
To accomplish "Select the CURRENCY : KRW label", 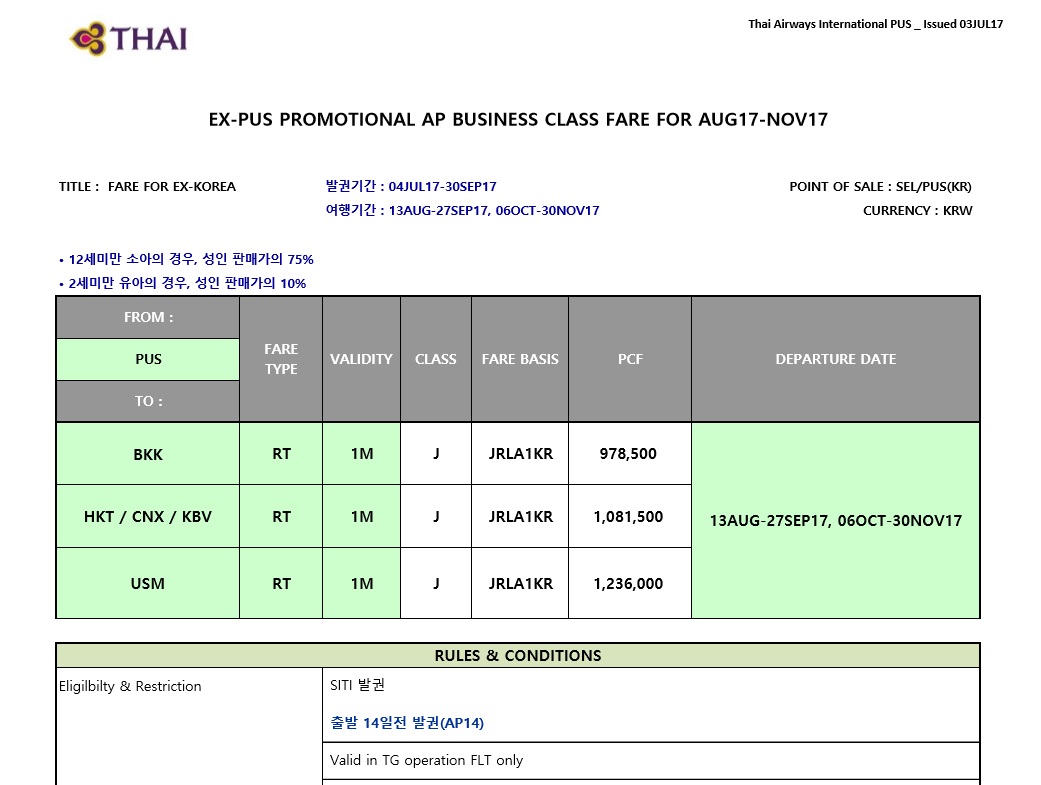I will pos(917,211).
